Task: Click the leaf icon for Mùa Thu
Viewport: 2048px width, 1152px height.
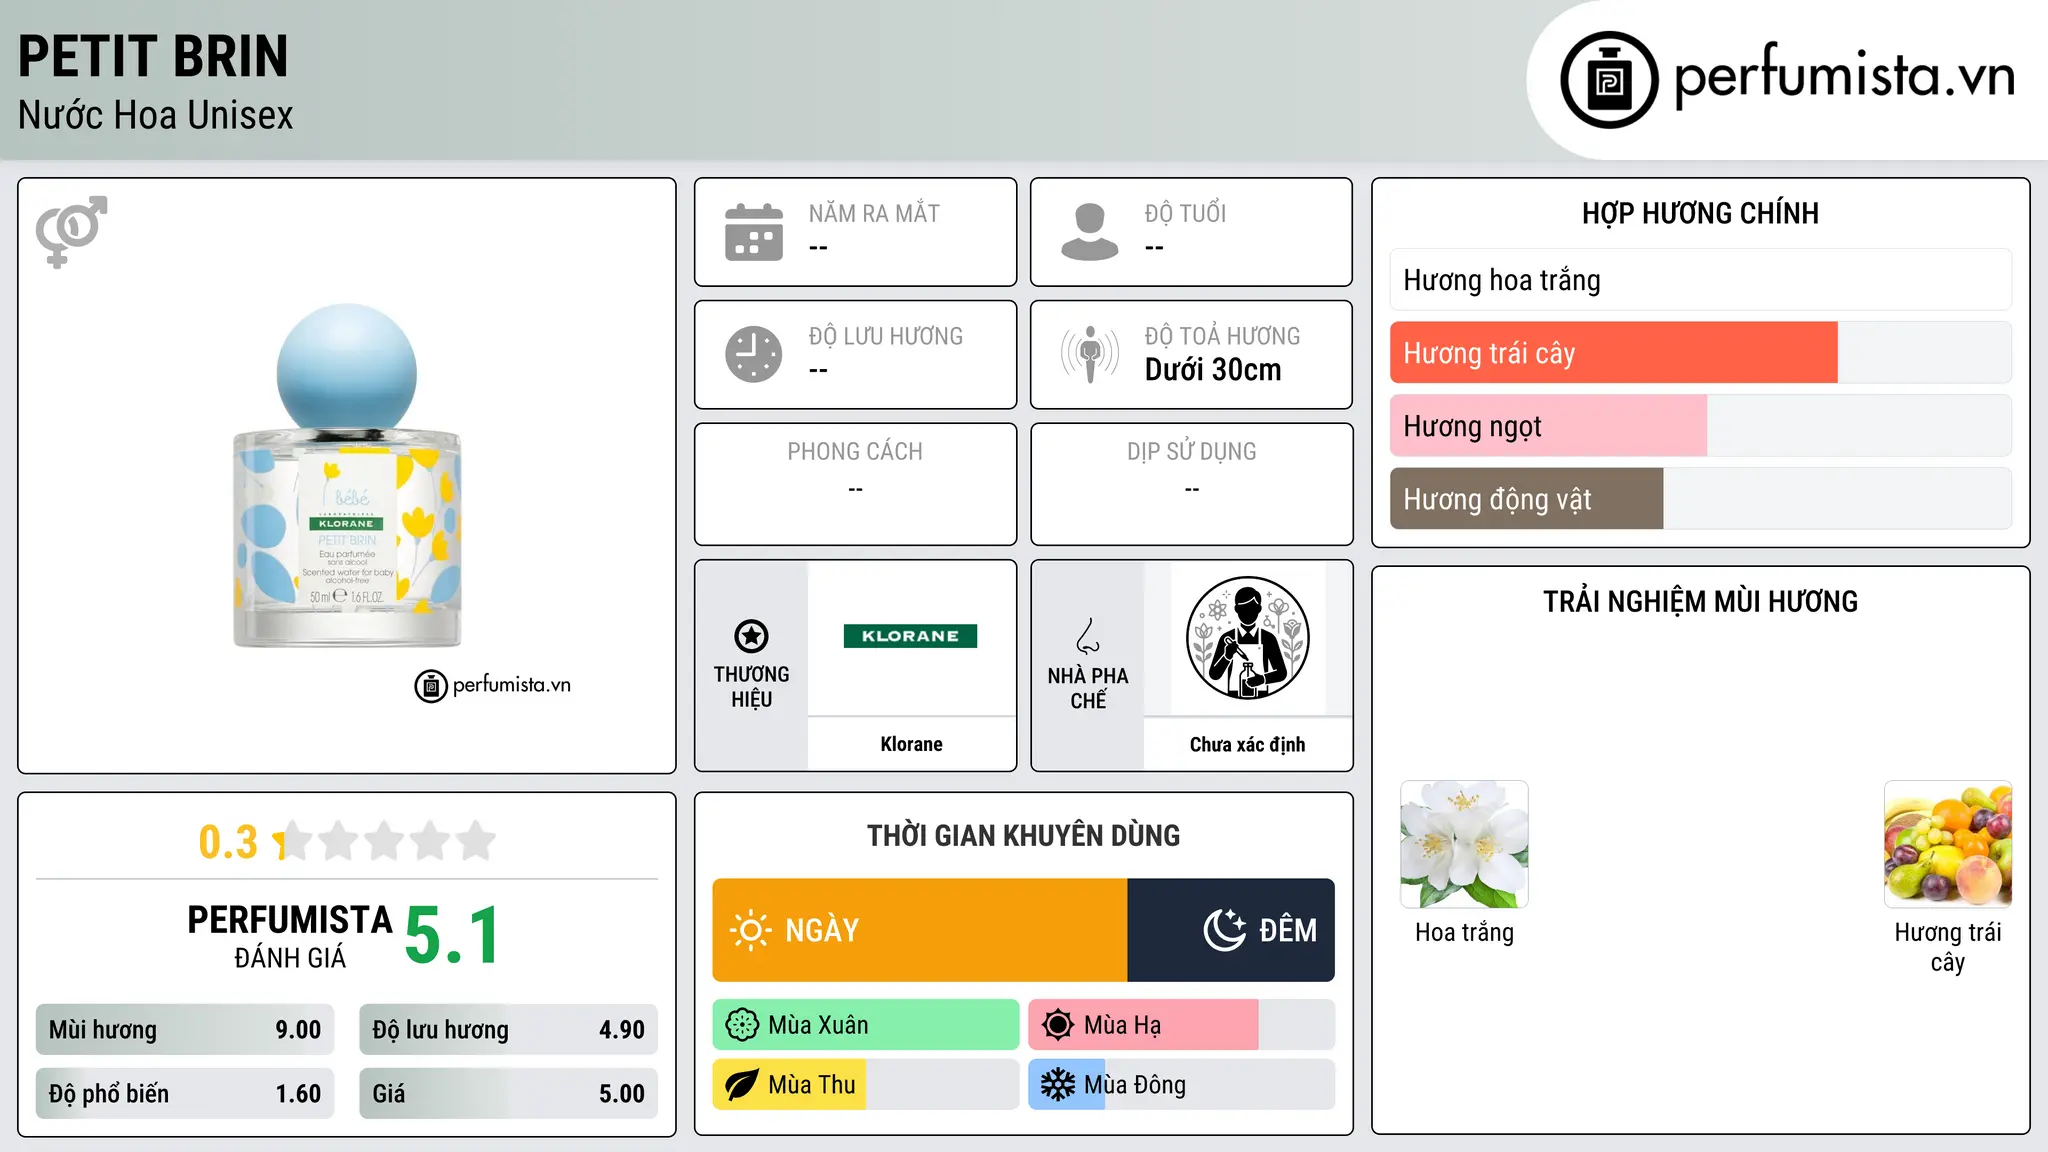Action: click(742, 1085)
